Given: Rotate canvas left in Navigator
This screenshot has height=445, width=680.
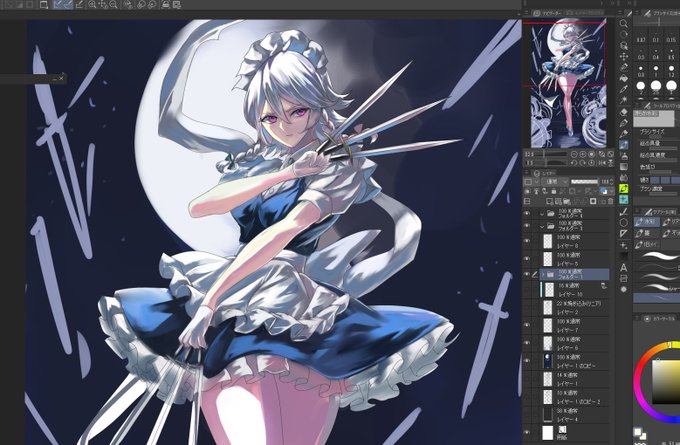Looking at the screenshot, I should pyautogui.click(x=574, y=163).
